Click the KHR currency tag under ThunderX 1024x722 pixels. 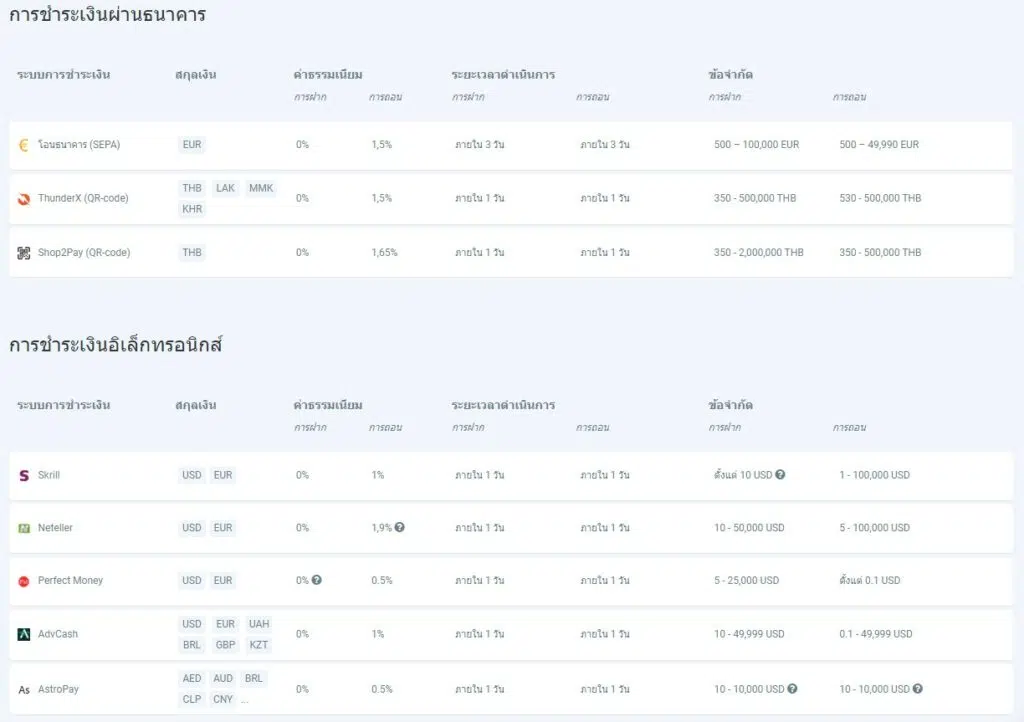coord(192,209)
